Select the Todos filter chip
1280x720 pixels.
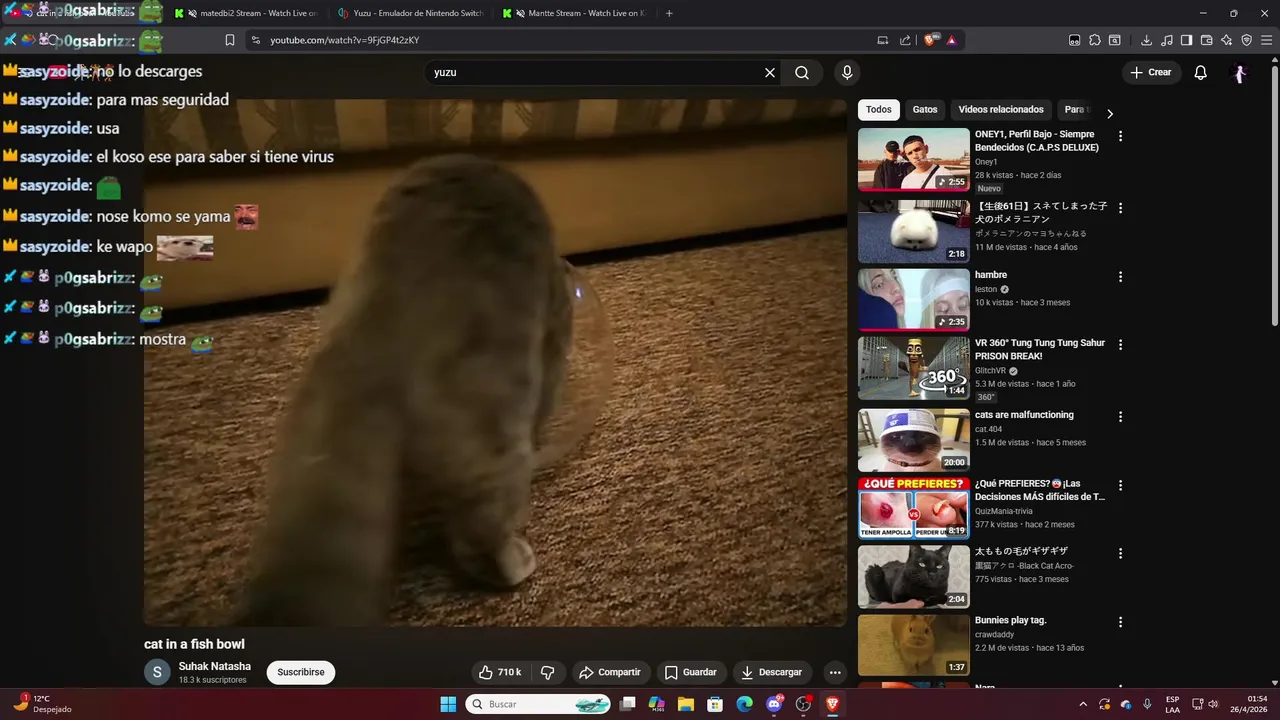click(x=879, y=110)
